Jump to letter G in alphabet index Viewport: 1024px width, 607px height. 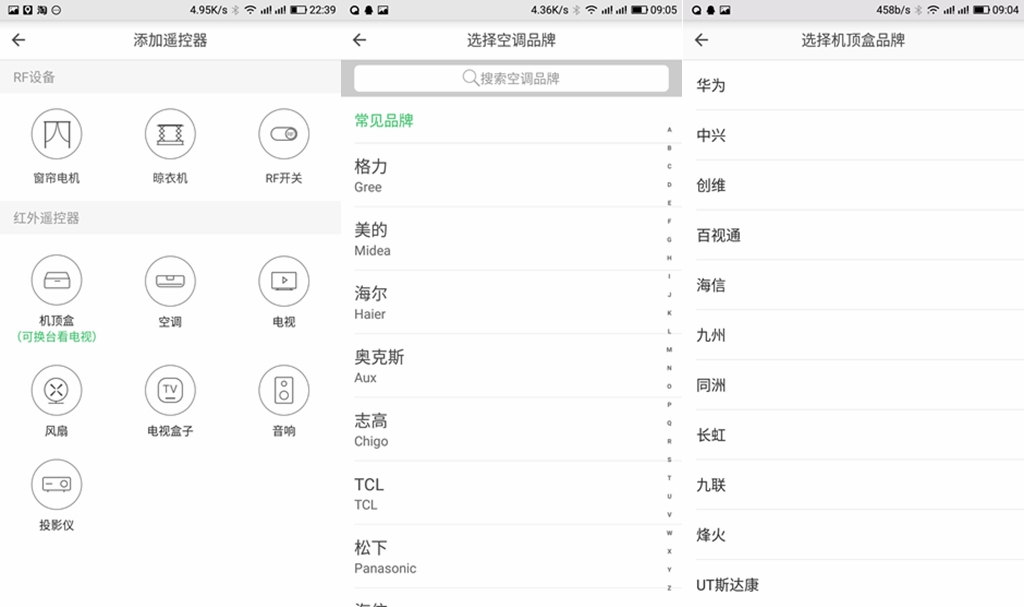pyautogui.click(x=669, y=240)
